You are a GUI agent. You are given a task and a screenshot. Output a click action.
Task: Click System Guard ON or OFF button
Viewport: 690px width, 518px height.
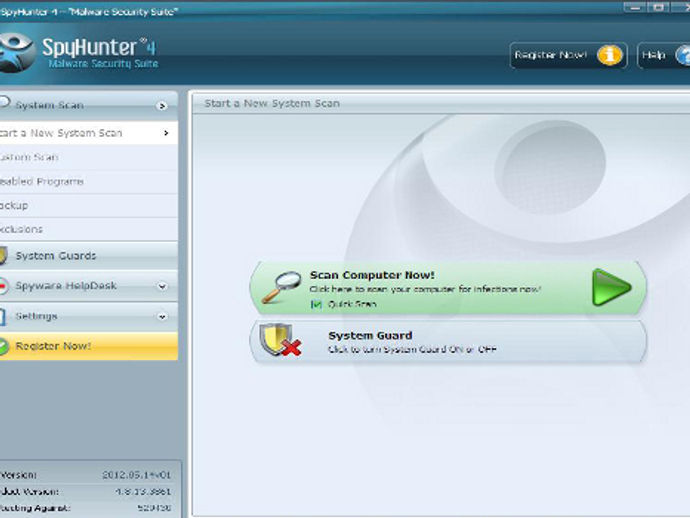448,342
